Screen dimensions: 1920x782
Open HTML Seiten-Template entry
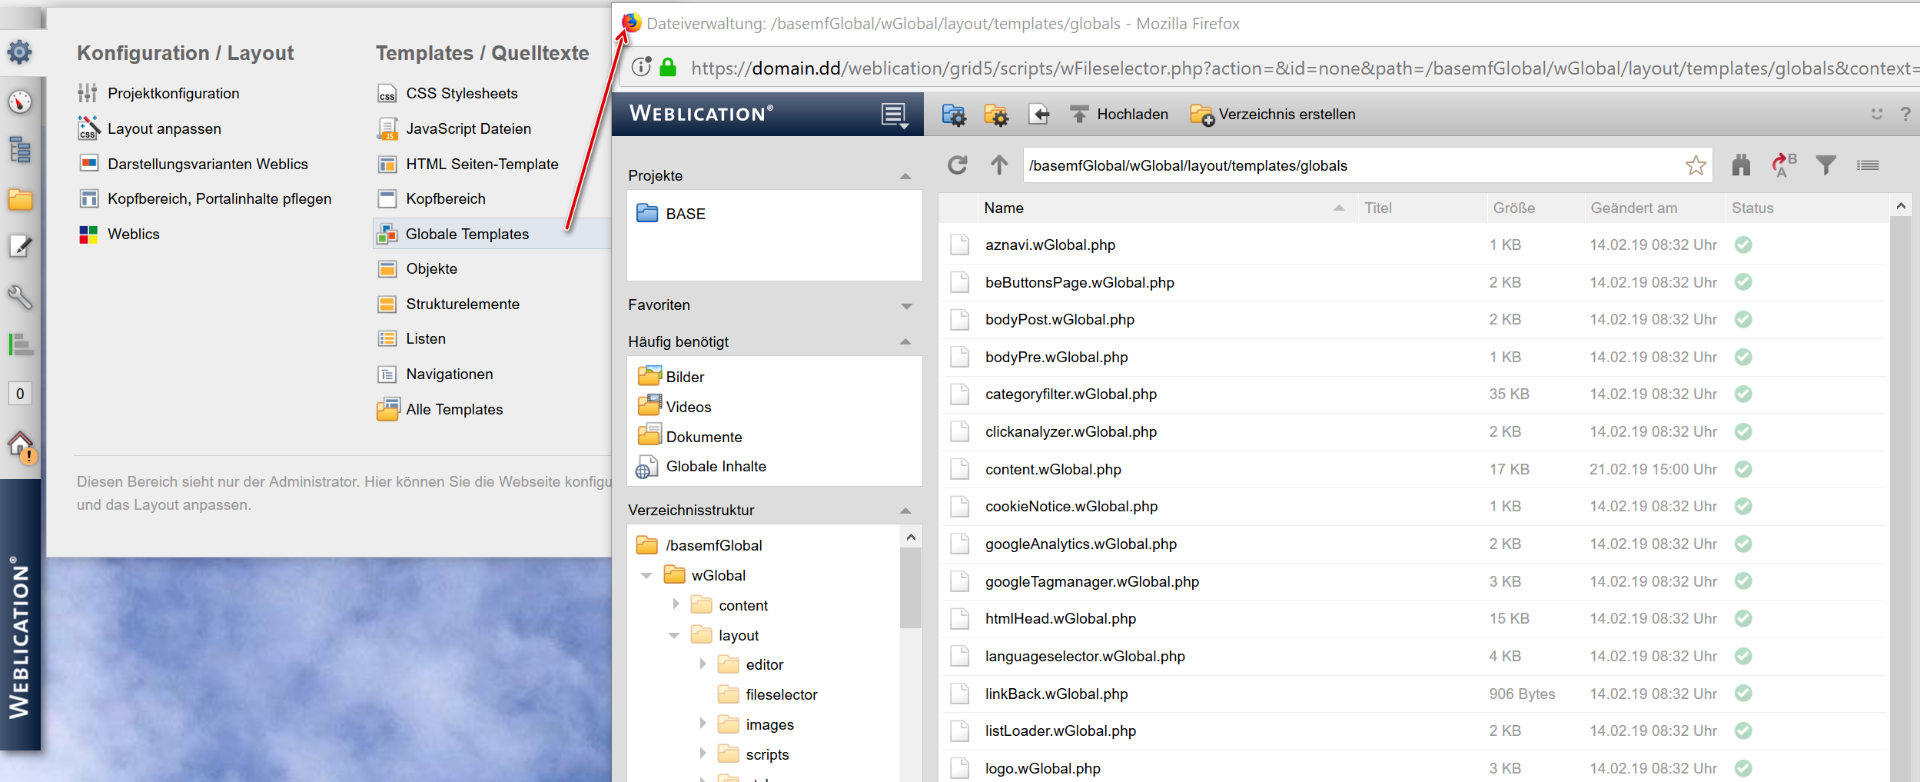pyautogui.click(x=467, y=164)
